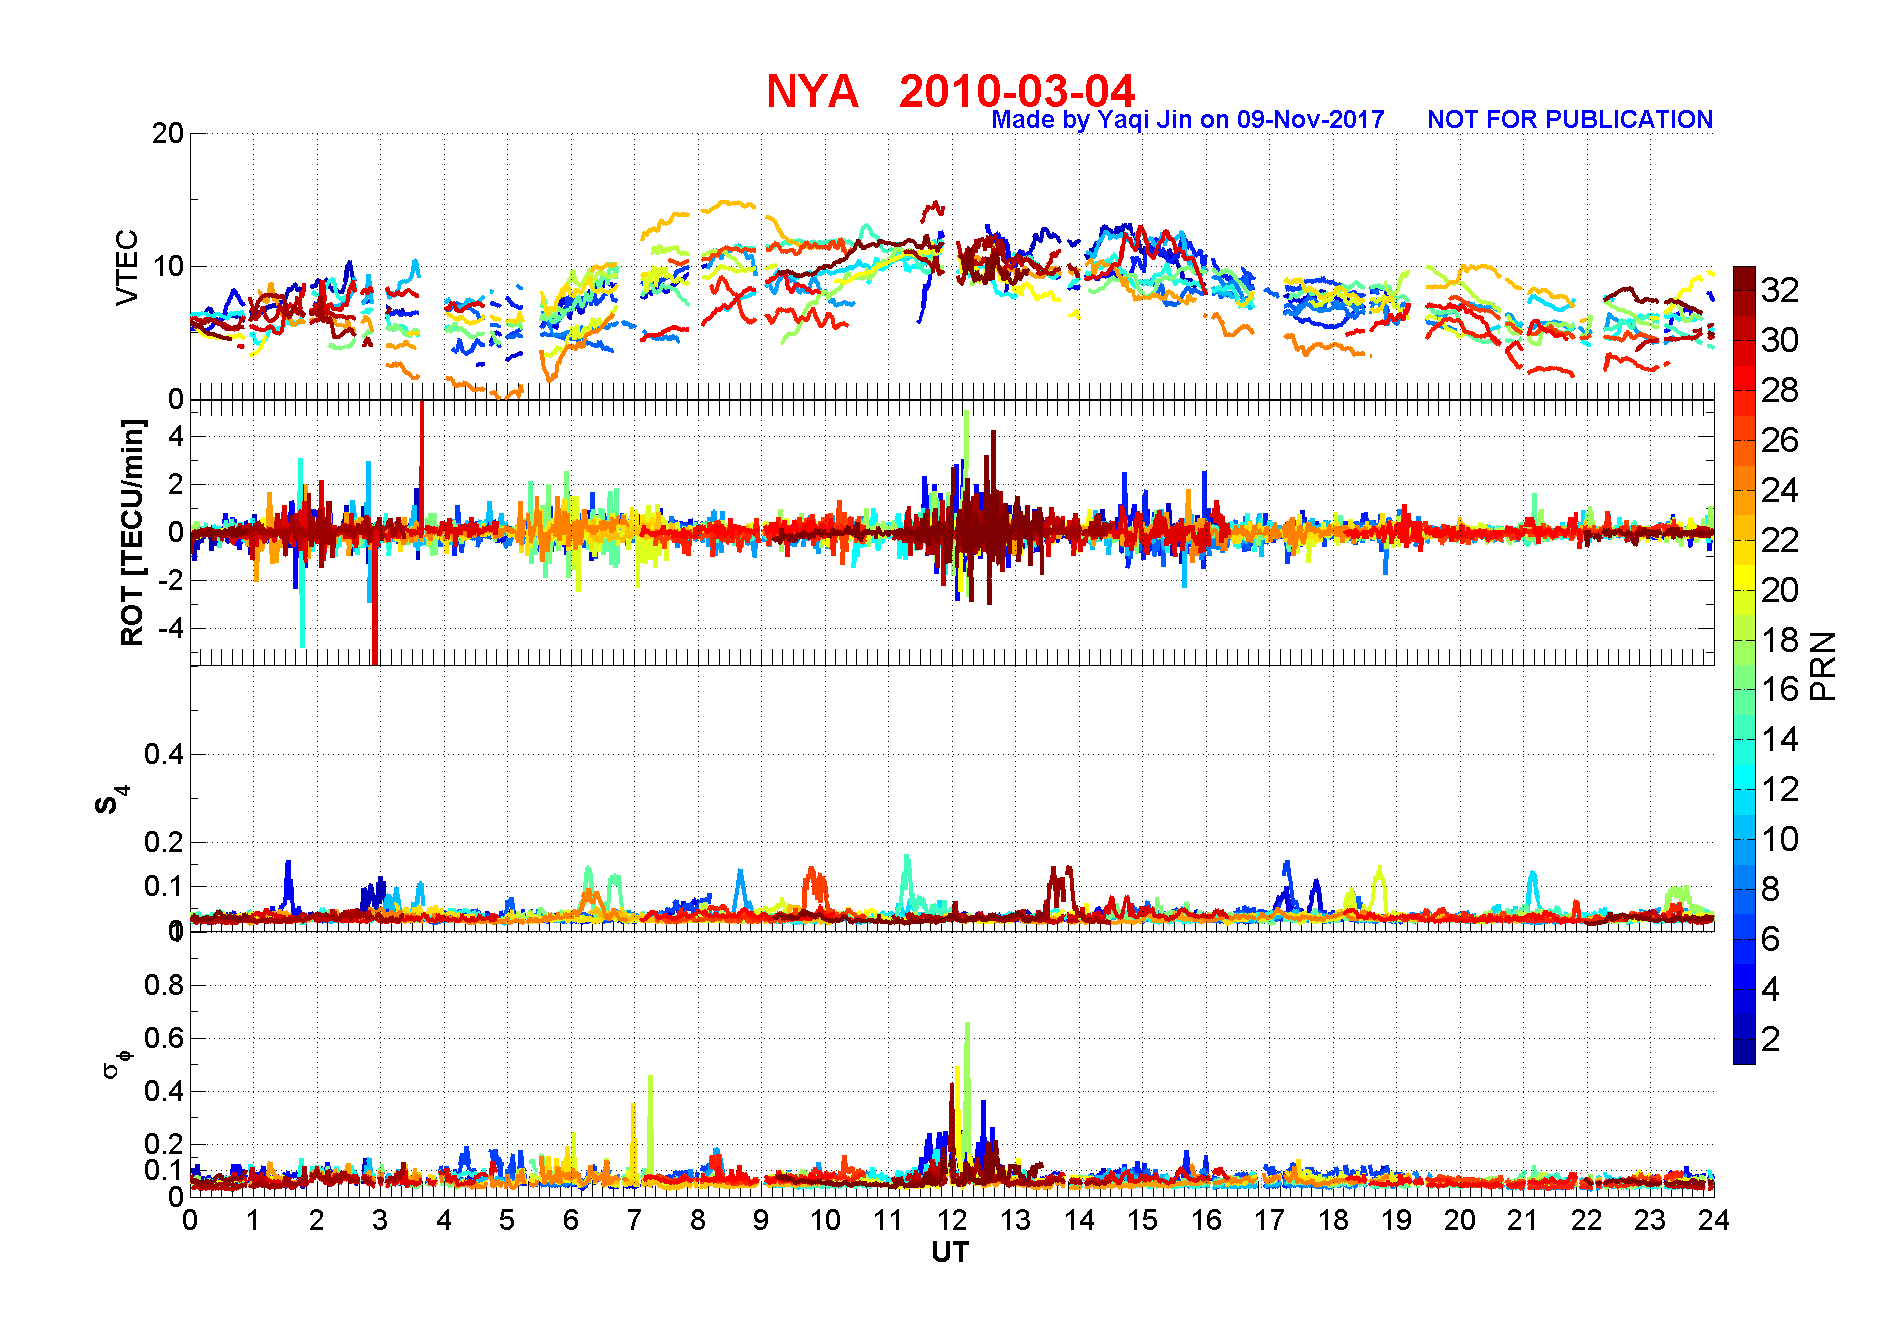The width and height of the screenshot is (1904, 1330).
Task: Click the "4" tick on the ROT axis
Action: click(177, 436)
